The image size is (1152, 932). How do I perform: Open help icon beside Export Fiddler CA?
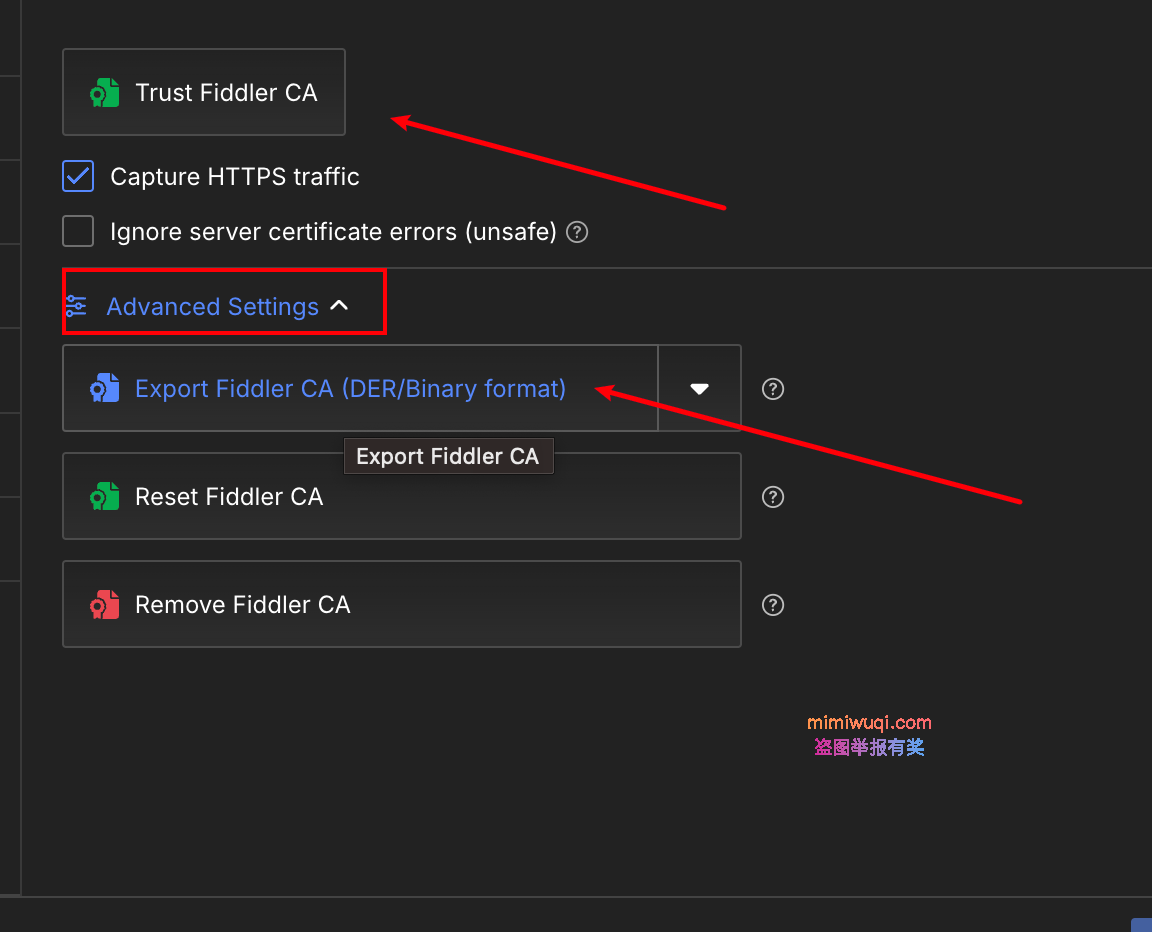(773, 389)
